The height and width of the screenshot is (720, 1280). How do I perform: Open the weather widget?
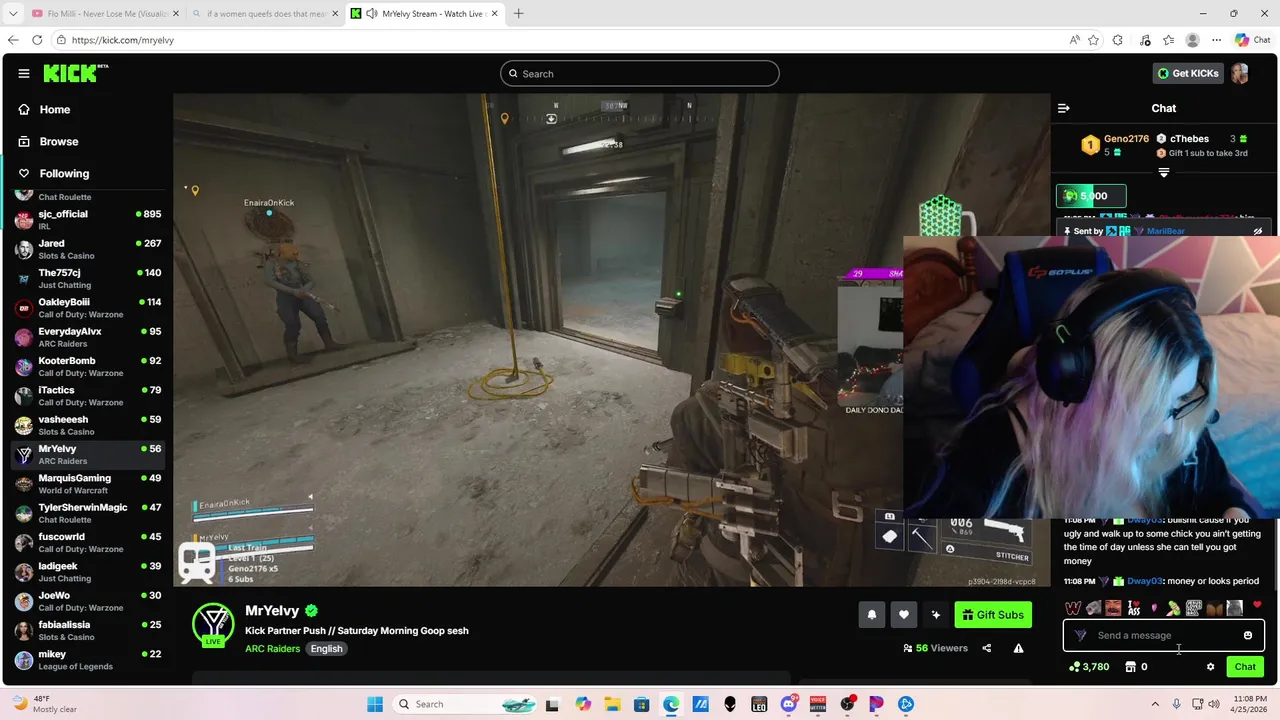tap(42, 704)
